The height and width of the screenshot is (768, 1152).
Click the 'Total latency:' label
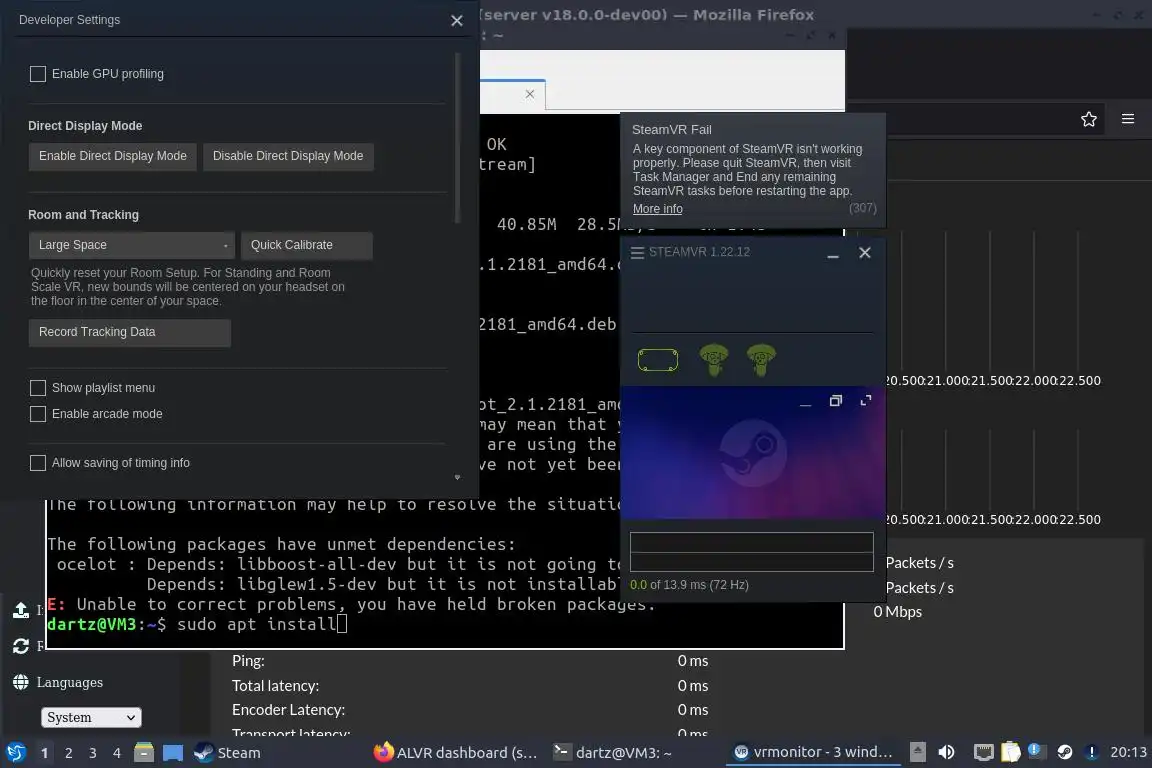click(x=276, y=686)
